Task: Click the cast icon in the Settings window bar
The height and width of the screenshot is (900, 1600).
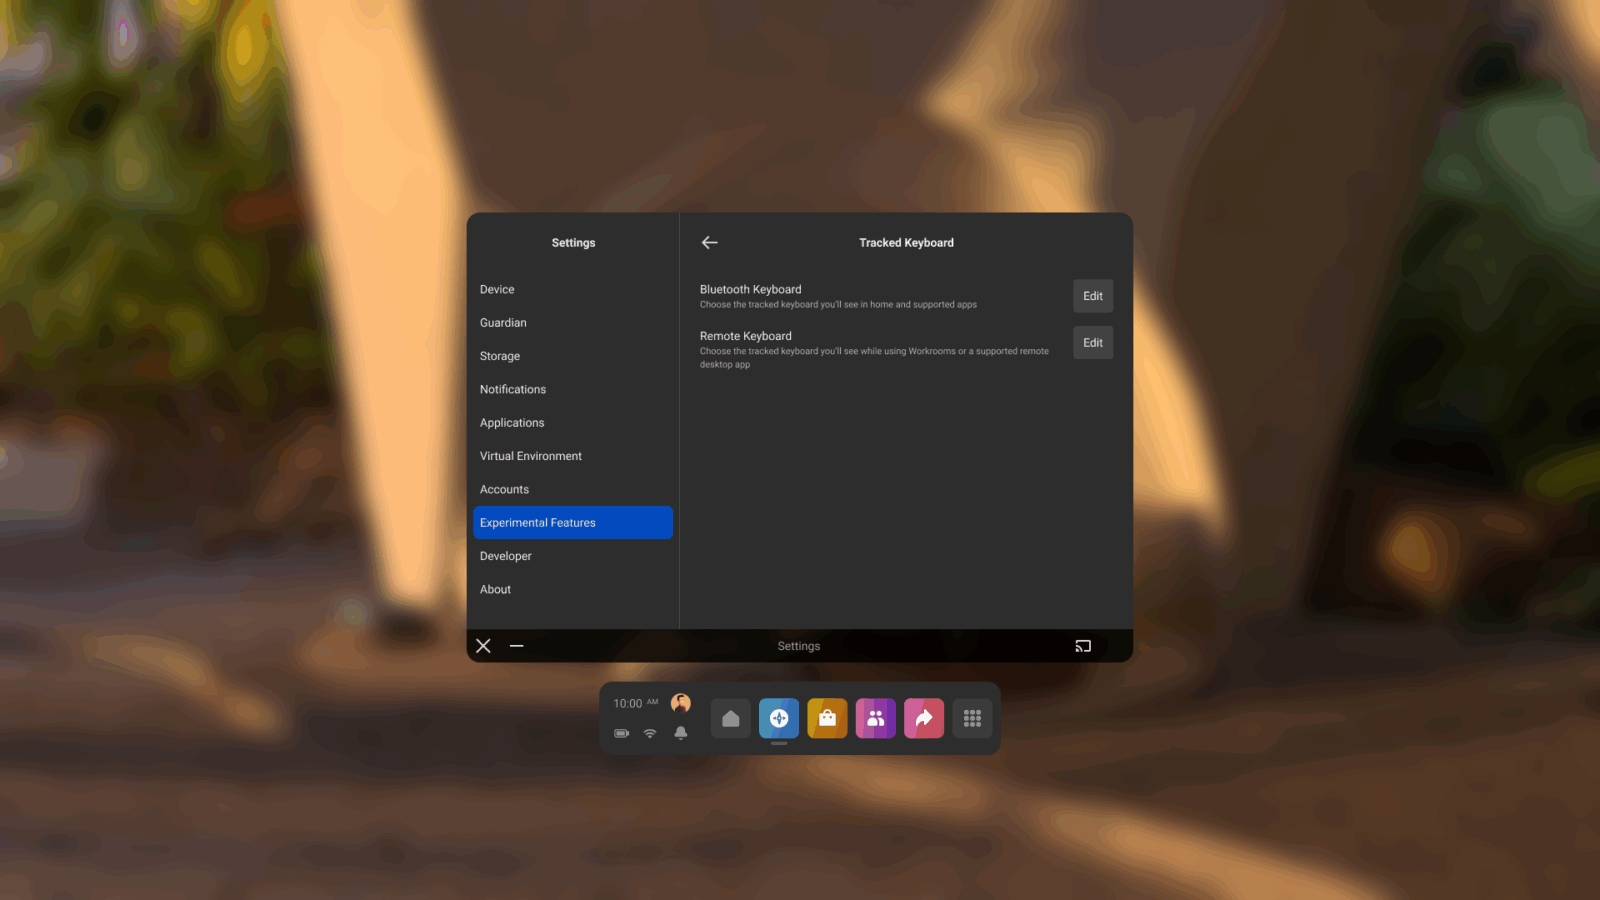Action: (x=1083, y=646)
